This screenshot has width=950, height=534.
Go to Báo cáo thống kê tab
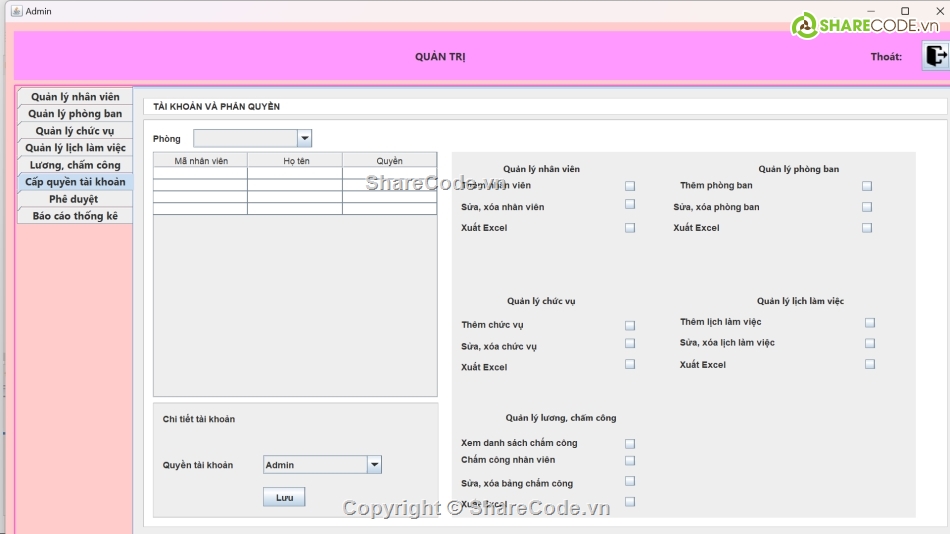coord(75,216)
